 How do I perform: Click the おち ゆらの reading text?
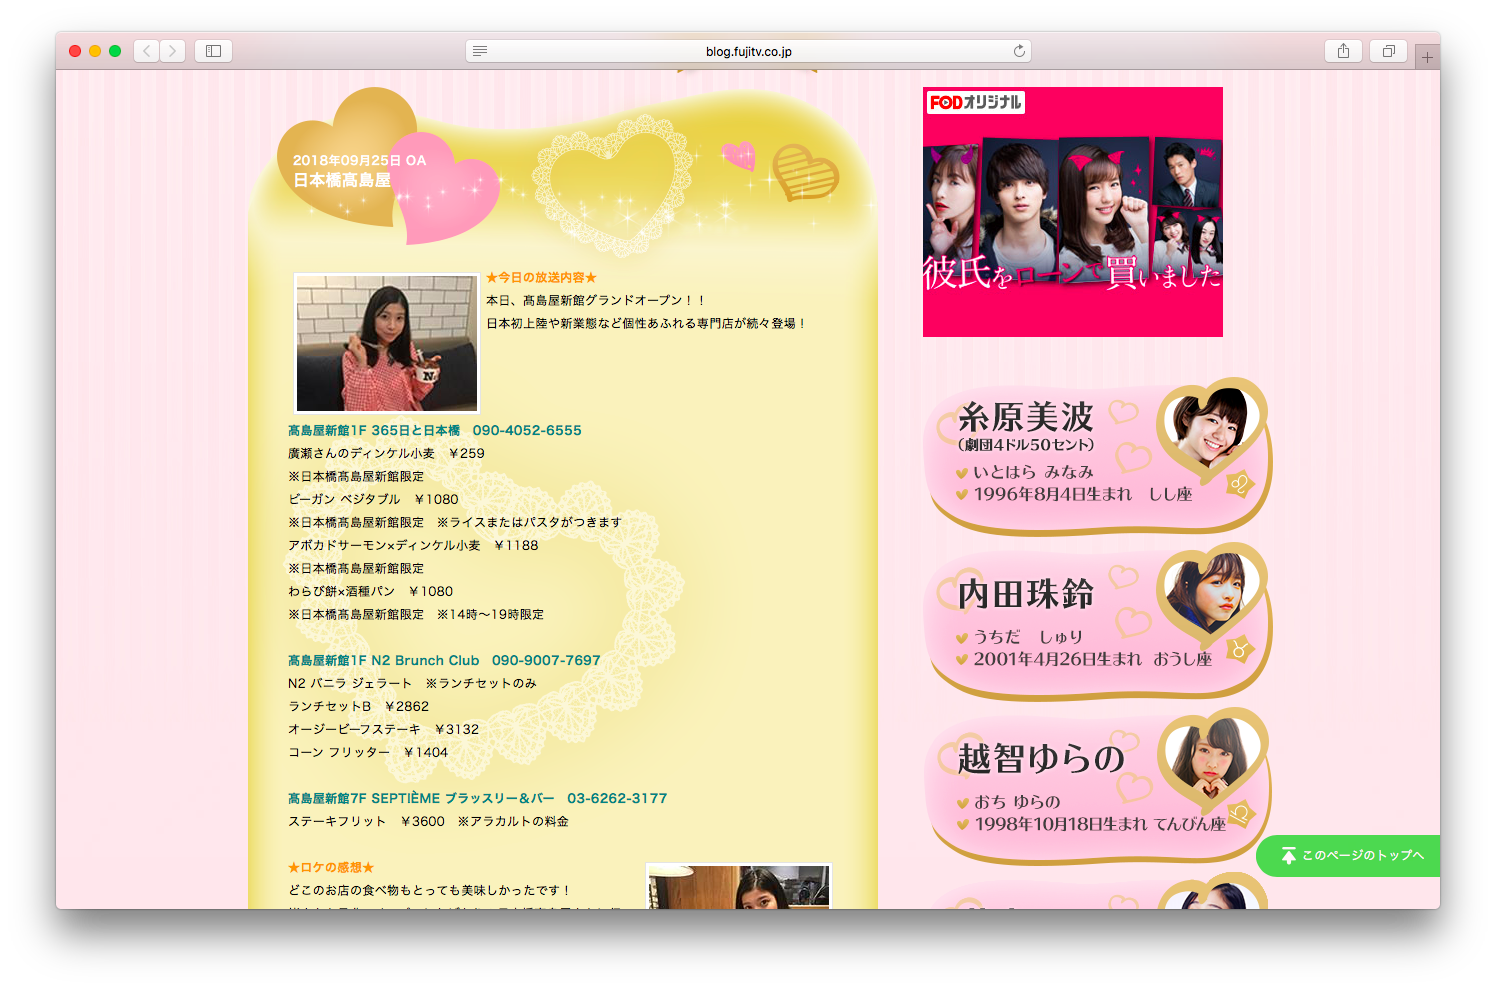click(x=1017, y=801)
